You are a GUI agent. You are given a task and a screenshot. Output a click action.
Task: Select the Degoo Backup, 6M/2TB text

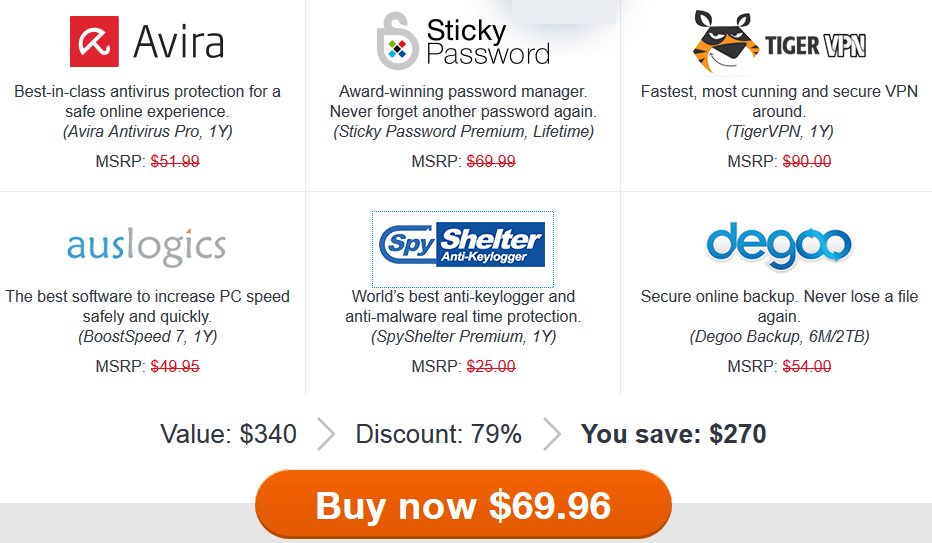(779, 336)
